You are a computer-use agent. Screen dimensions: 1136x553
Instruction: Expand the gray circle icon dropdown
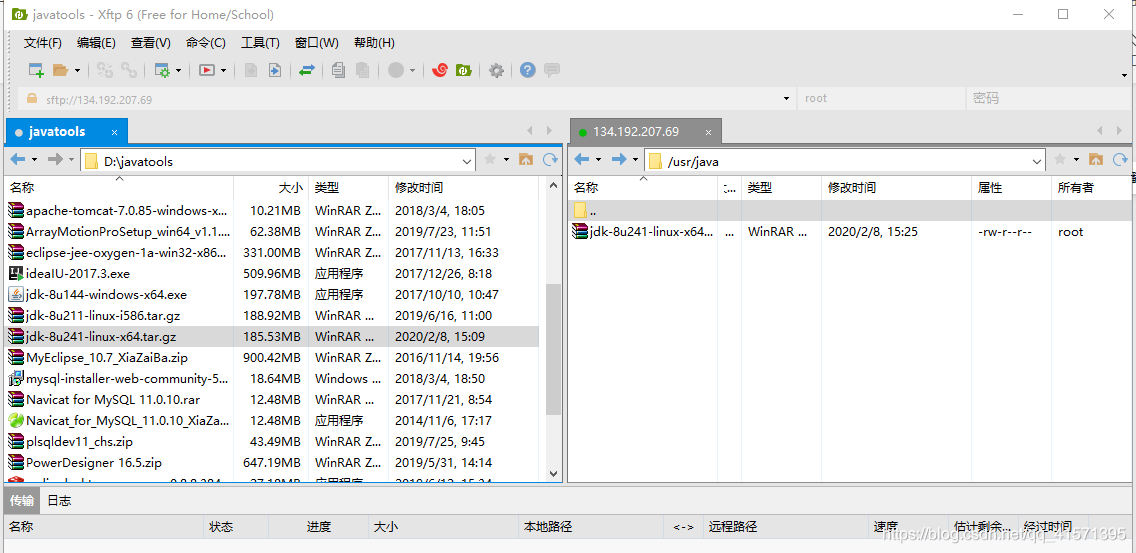[x=413, y=70]
